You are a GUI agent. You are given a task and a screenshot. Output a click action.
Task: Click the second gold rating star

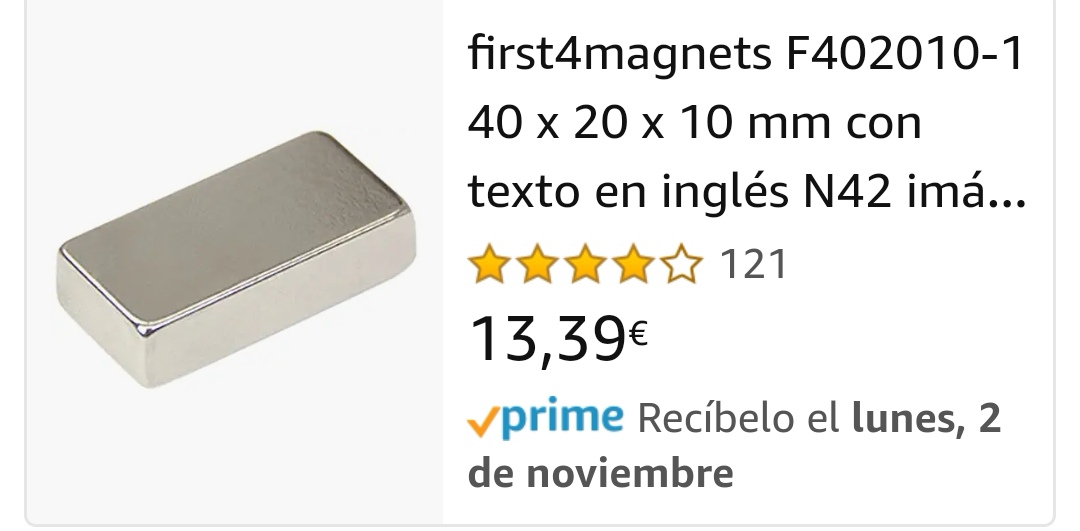tap(537, 264)
